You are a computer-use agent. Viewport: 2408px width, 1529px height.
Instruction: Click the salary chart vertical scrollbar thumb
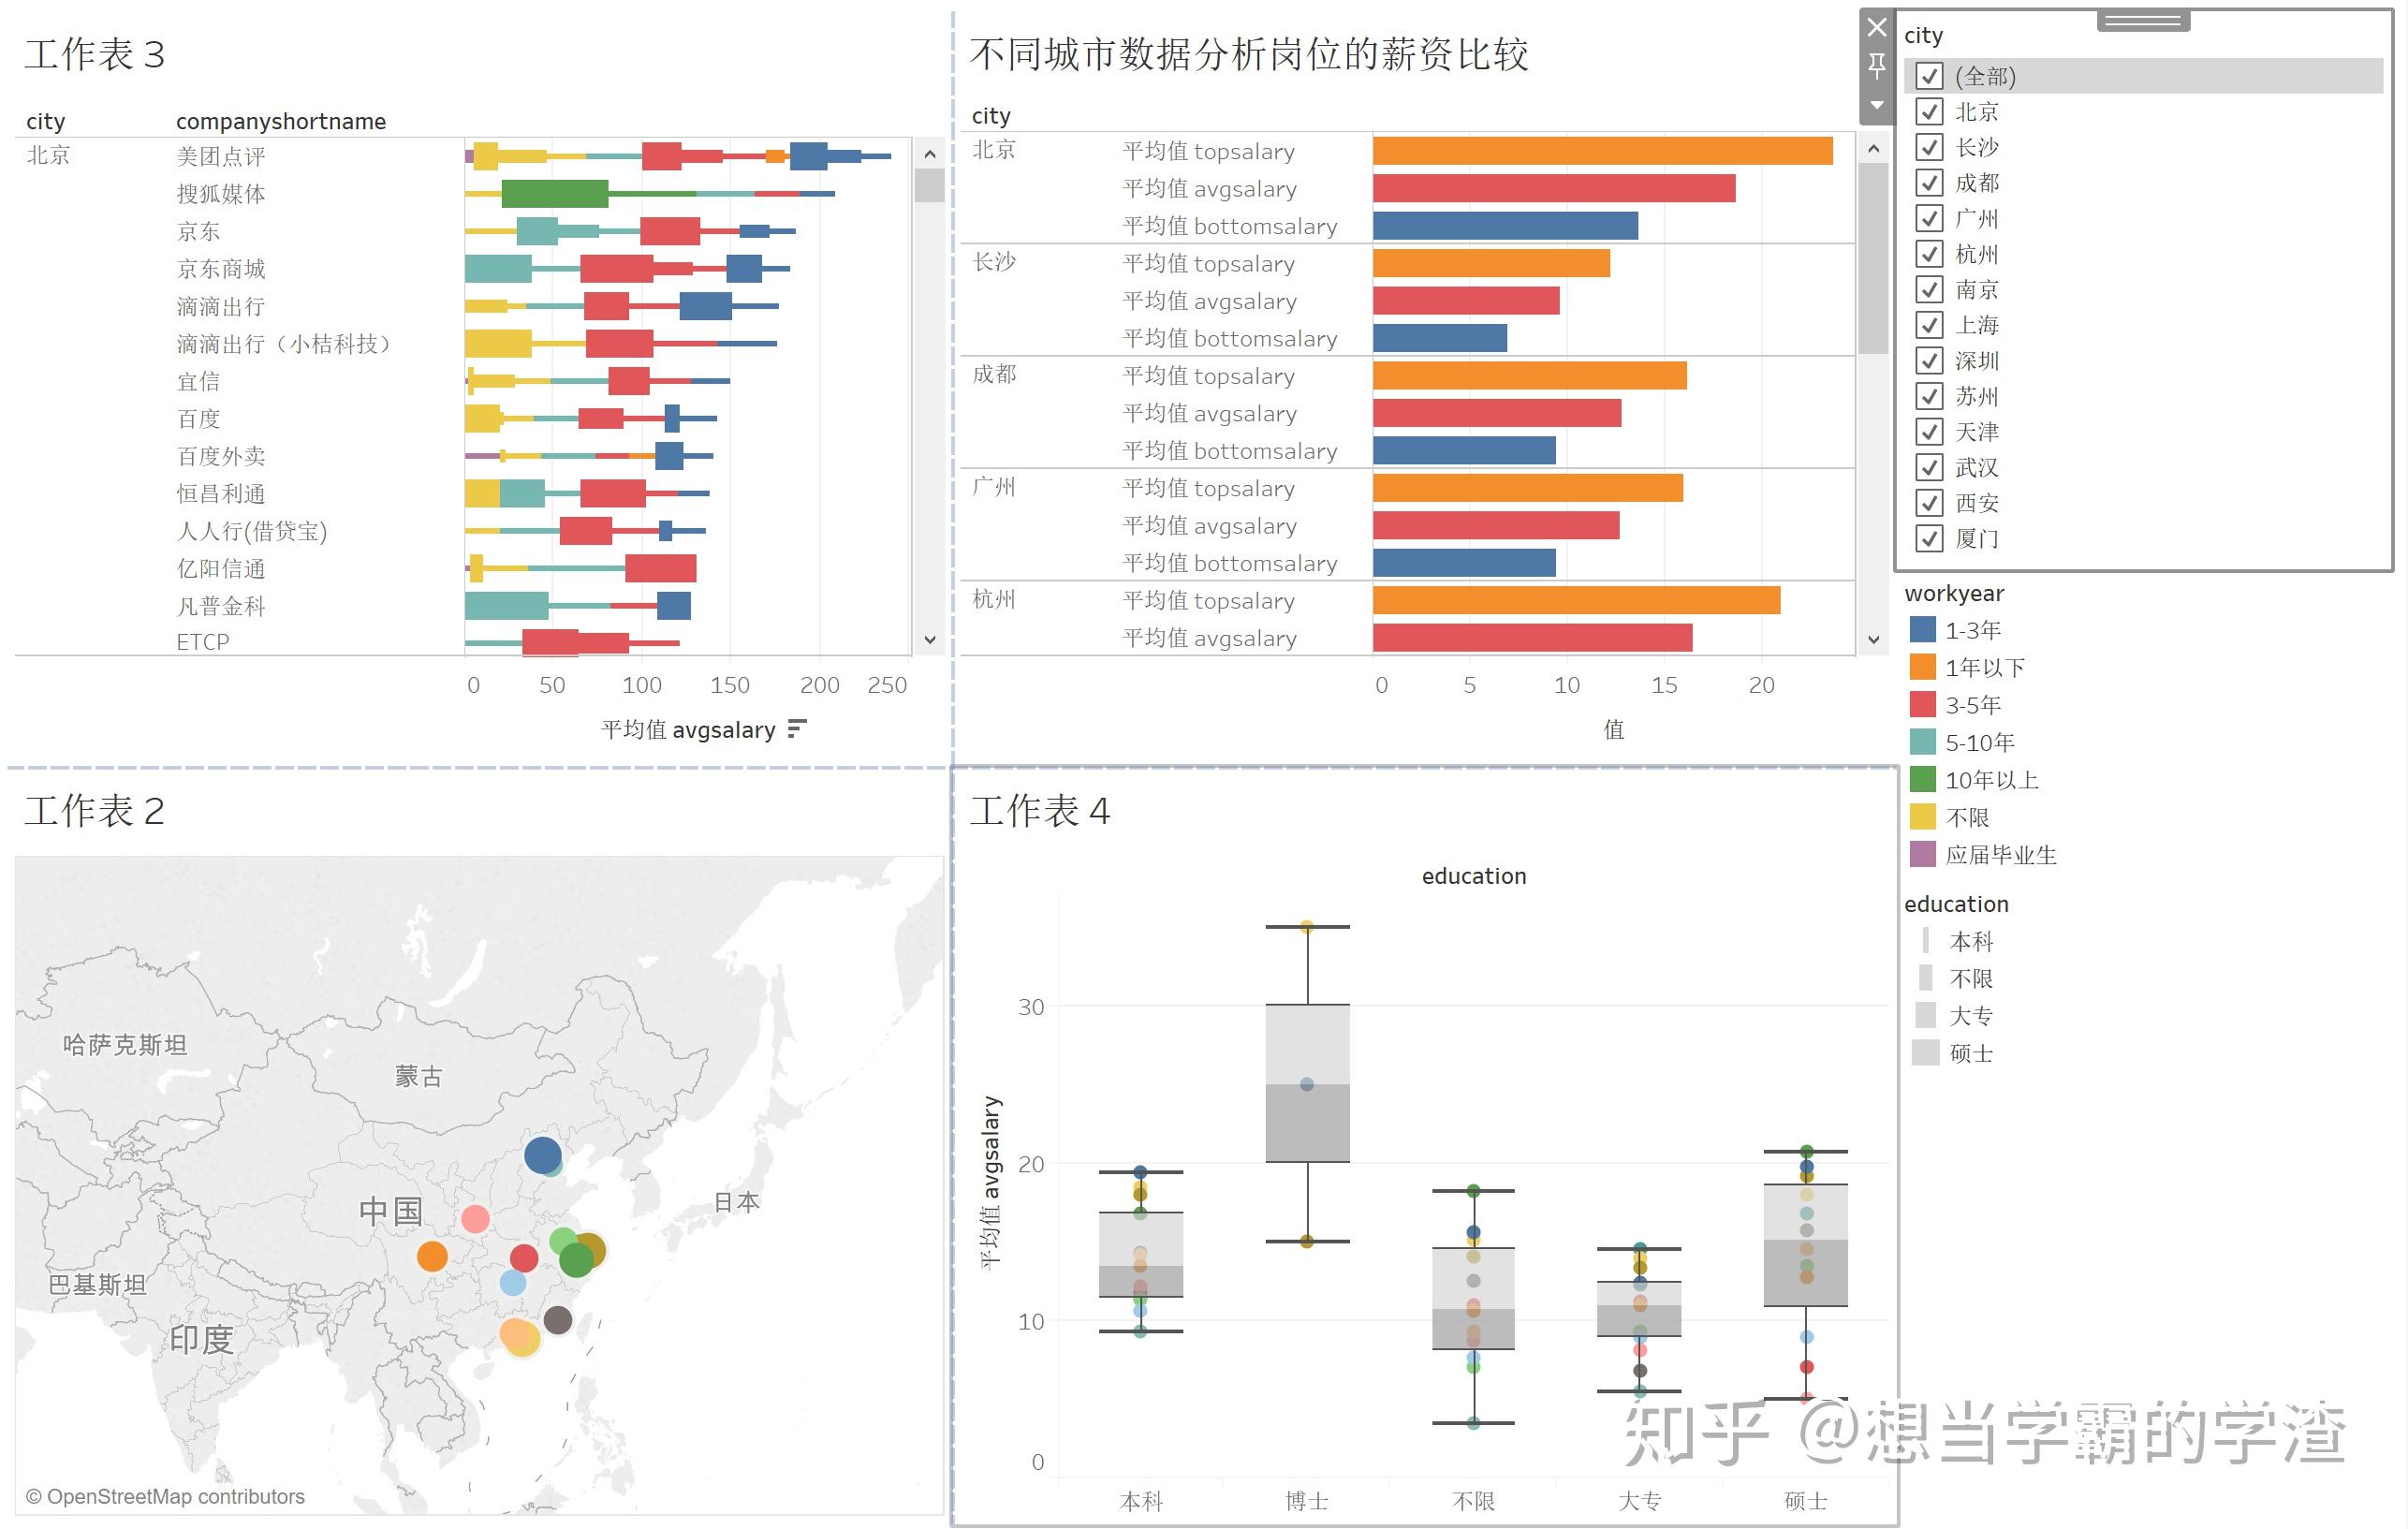coord(1873,258)
